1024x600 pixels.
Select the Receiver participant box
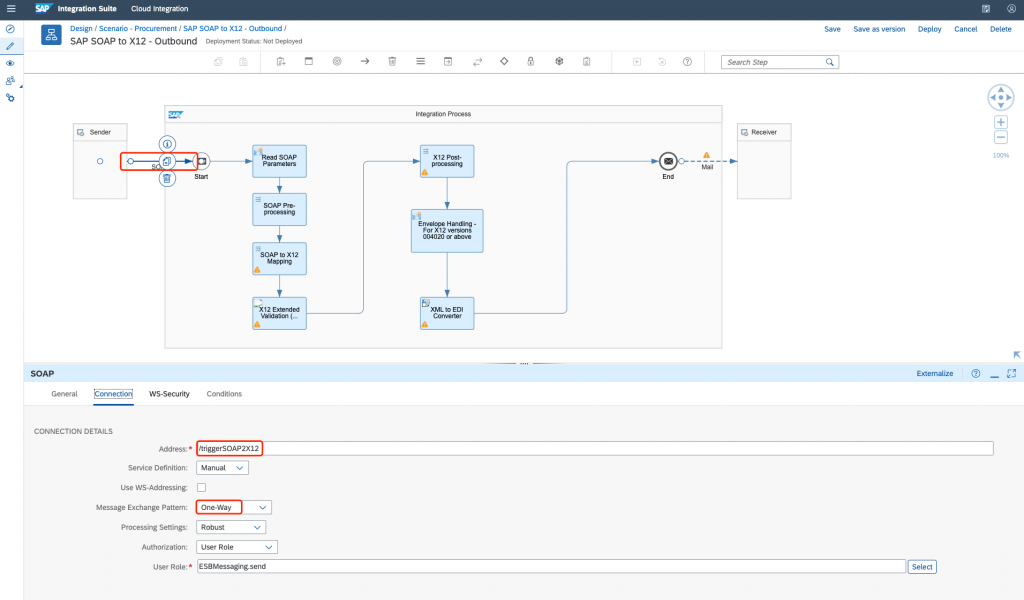tap(764, 161)
